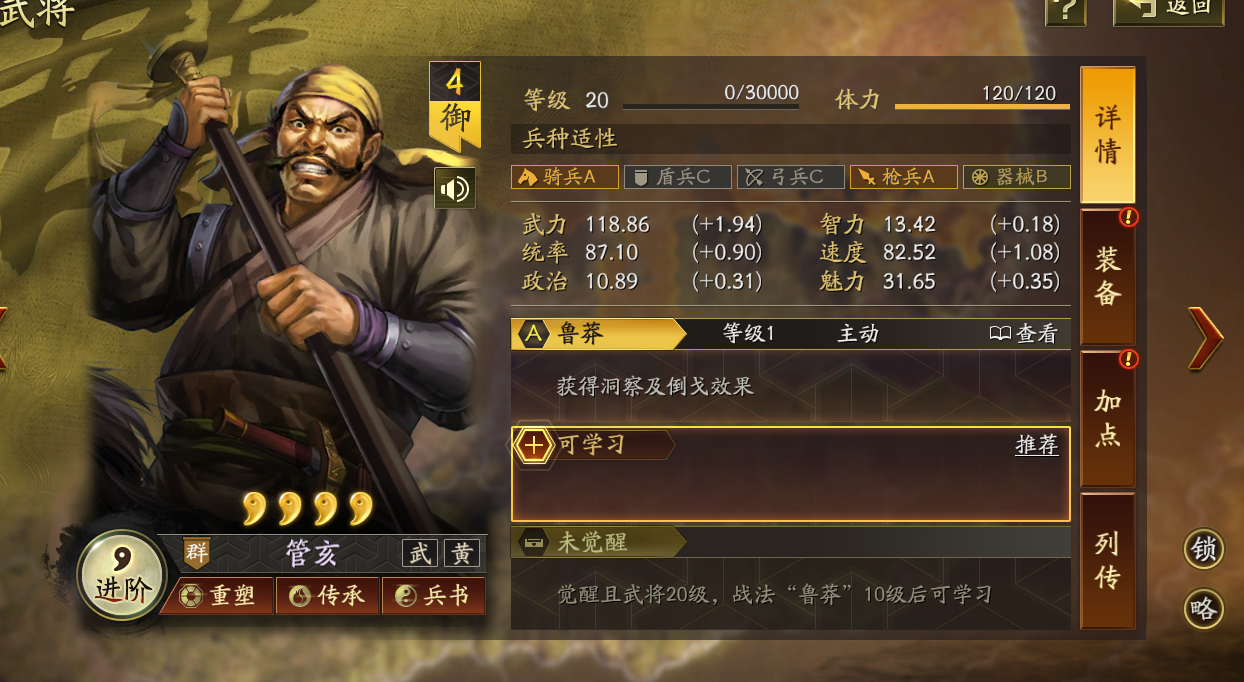Switch to the 装备 equipment tab

pyautogui.click(x=1108, y=277)
